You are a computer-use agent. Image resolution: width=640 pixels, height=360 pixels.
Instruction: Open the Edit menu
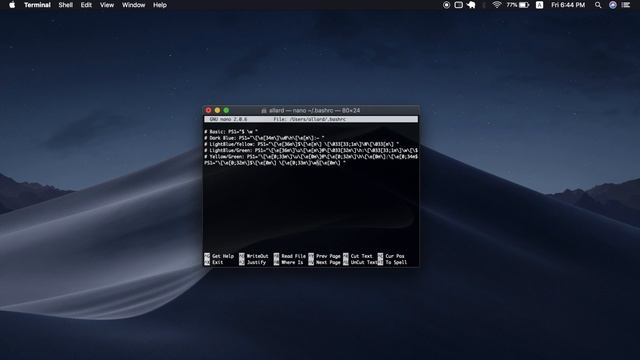[x=86, y=5]
